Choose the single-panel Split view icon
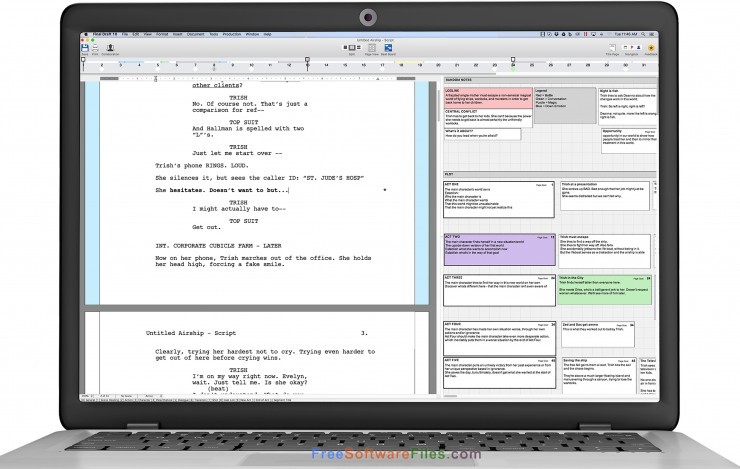 345,48
